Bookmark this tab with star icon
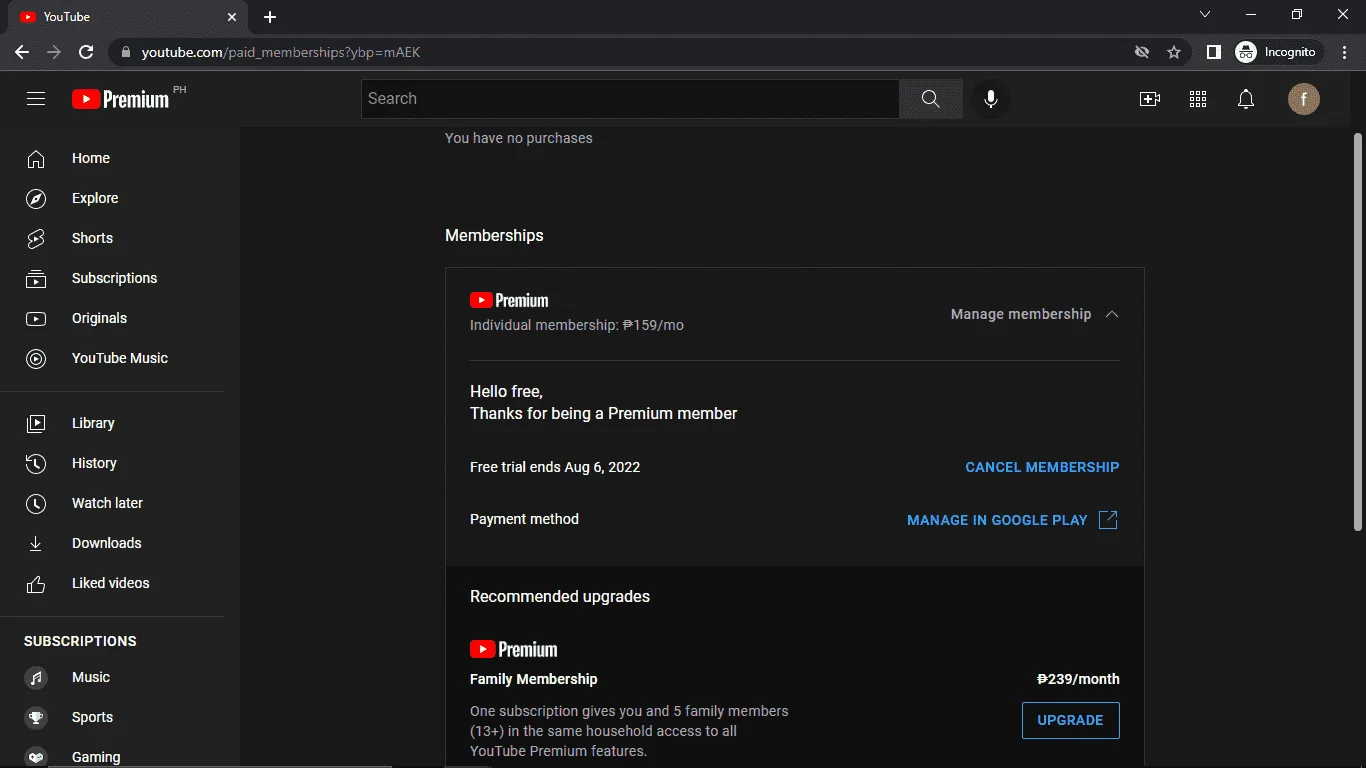Image resolution: width=1366 pixels, height=768 pixels. (x=1174, y=52)
